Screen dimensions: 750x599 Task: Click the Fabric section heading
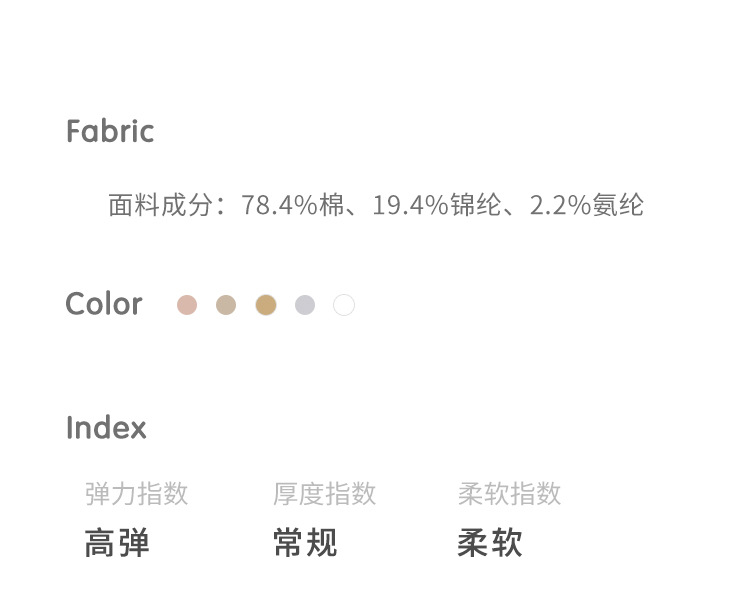110,131
